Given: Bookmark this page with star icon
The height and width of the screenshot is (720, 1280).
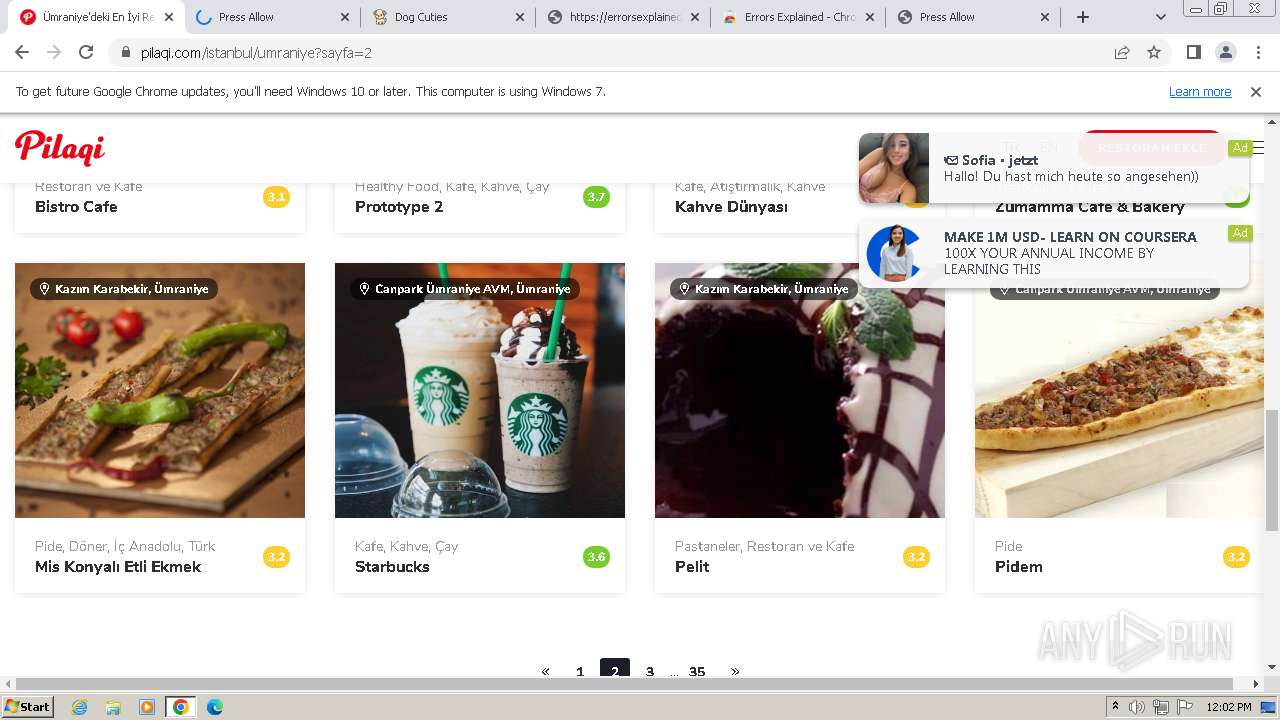Looking at the screenshot, I should [1154, 53].
